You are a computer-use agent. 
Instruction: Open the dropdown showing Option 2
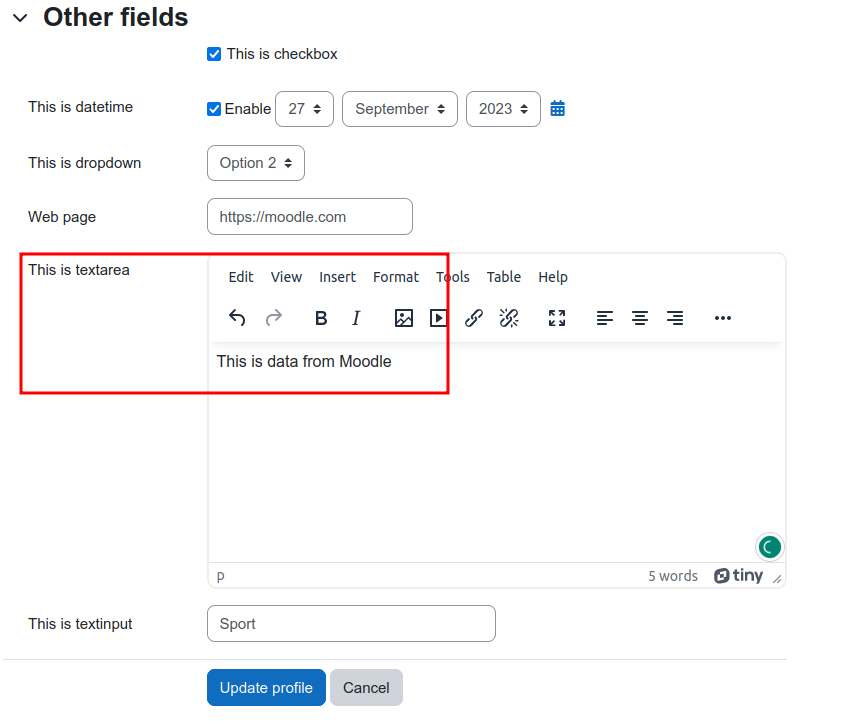(256, 163)
